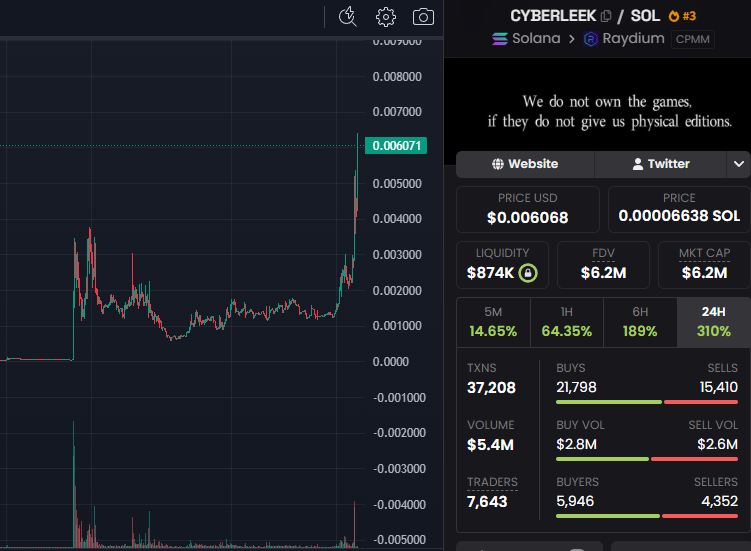Select the 5M price change tab

[x=493, y=322]
